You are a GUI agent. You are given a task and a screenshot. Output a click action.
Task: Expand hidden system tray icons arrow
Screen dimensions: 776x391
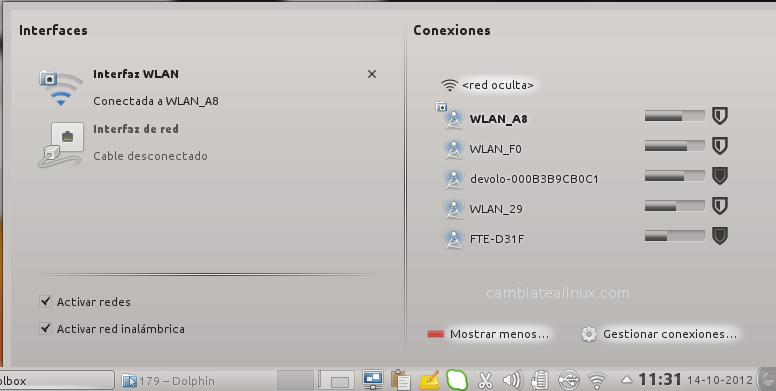click(x=627, y=380)
